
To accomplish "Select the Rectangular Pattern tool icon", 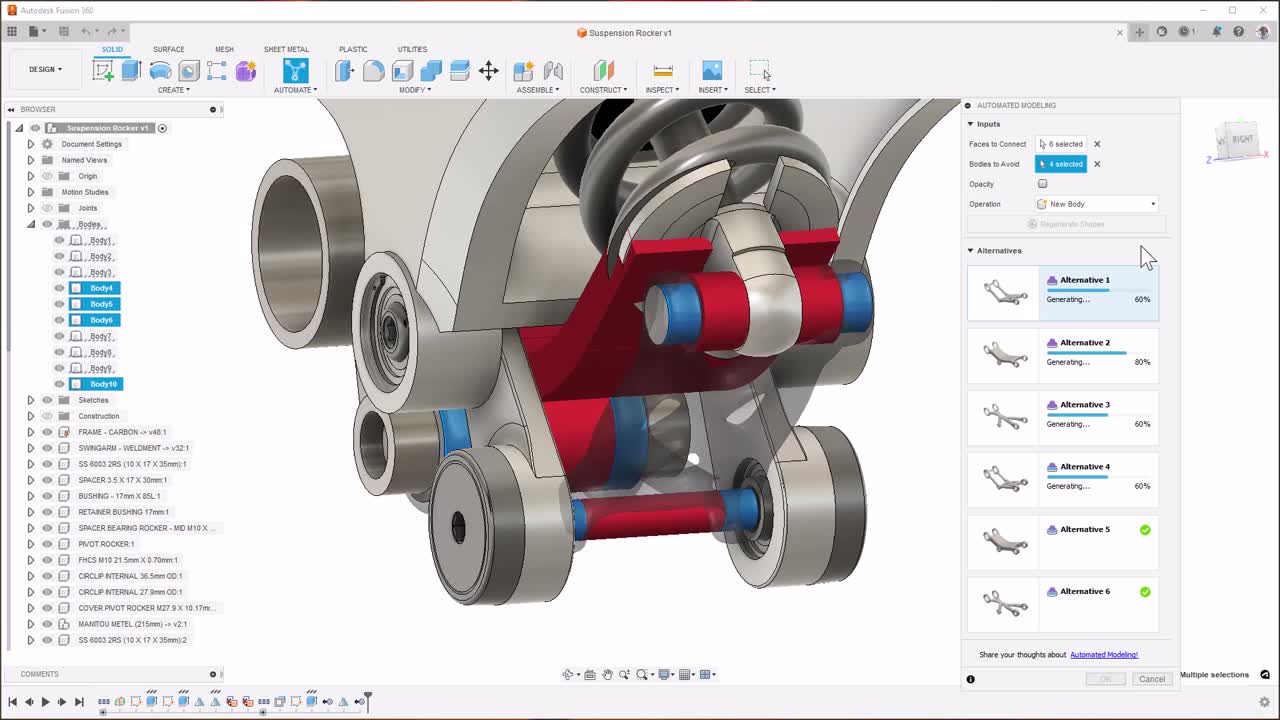I will [217, 70].
